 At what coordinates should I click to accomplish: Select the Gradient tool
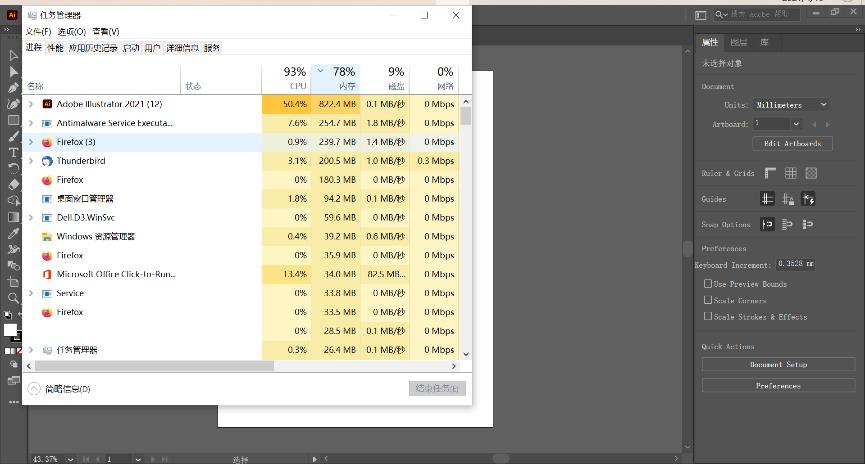[x=13, y=217]
